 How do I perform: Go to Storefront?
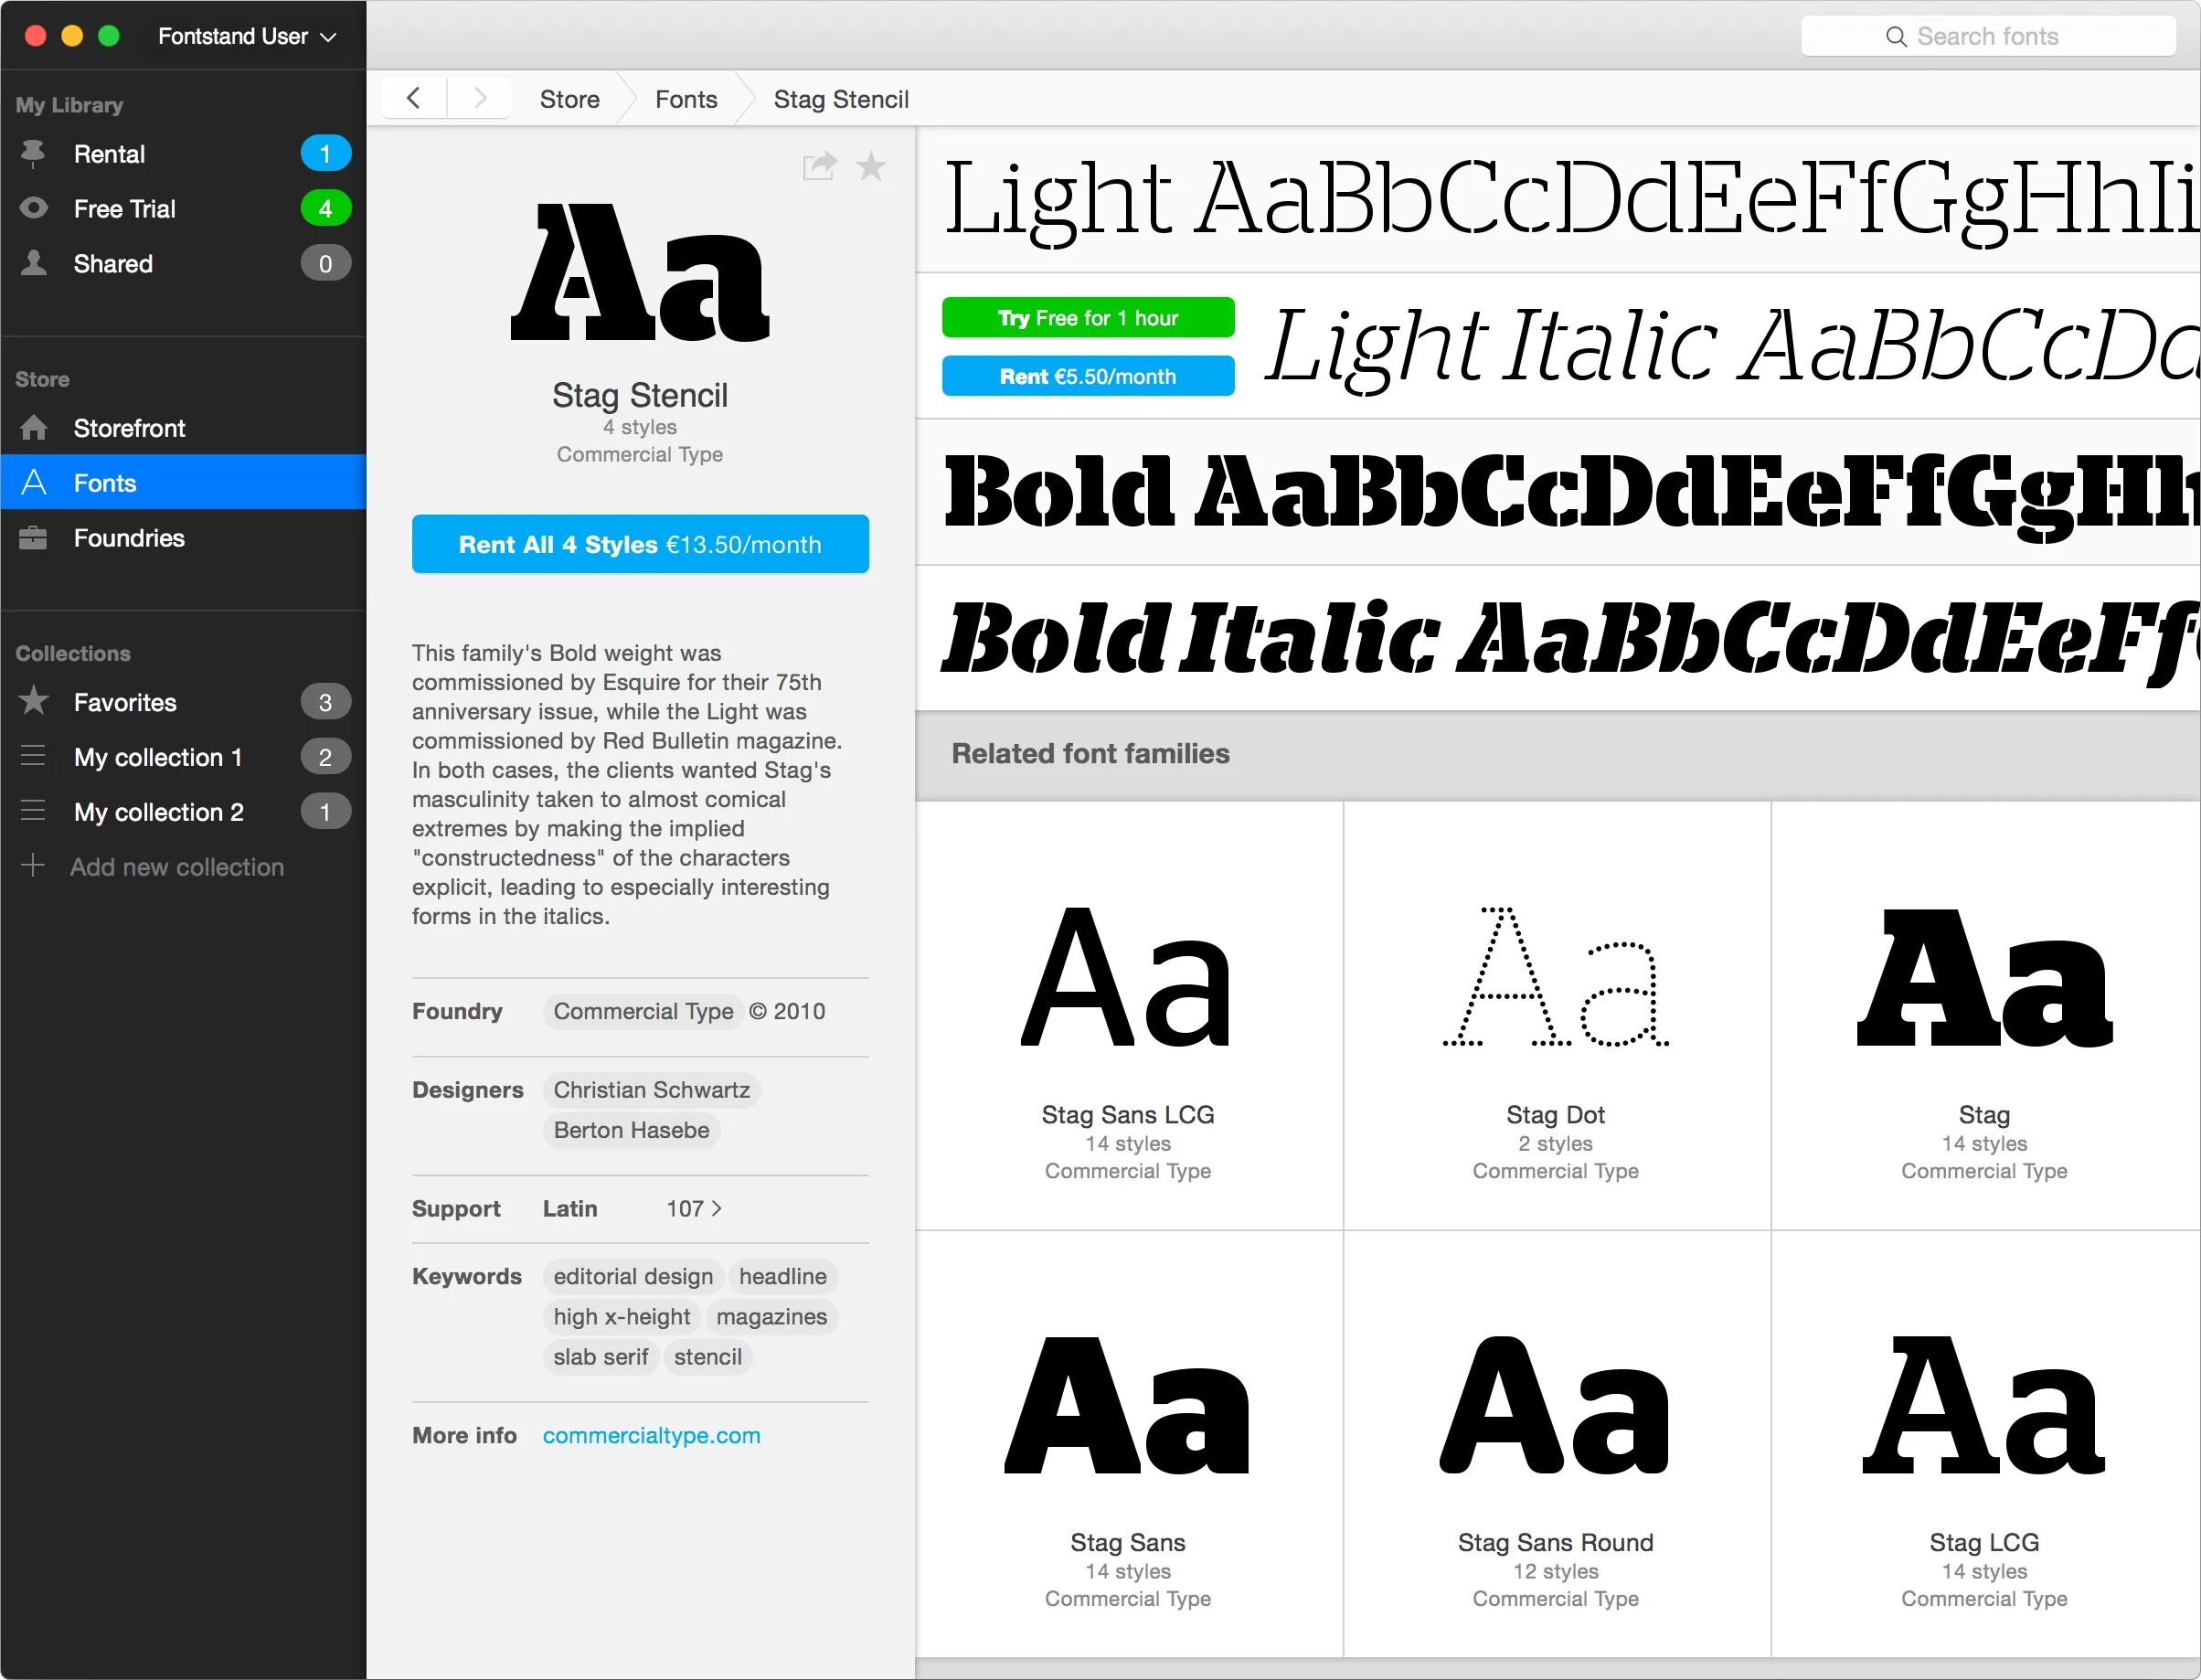[183, 428]
